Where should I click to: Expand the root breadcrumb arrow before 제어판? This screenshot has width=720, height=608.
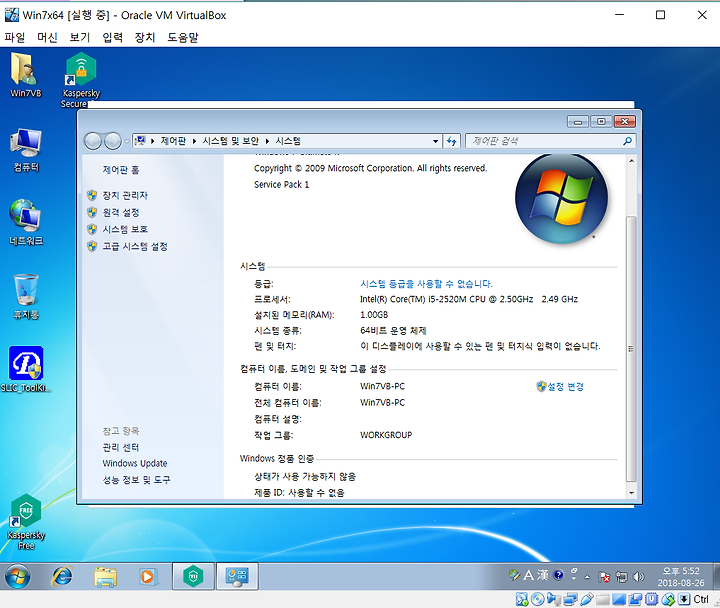[152, 141]
